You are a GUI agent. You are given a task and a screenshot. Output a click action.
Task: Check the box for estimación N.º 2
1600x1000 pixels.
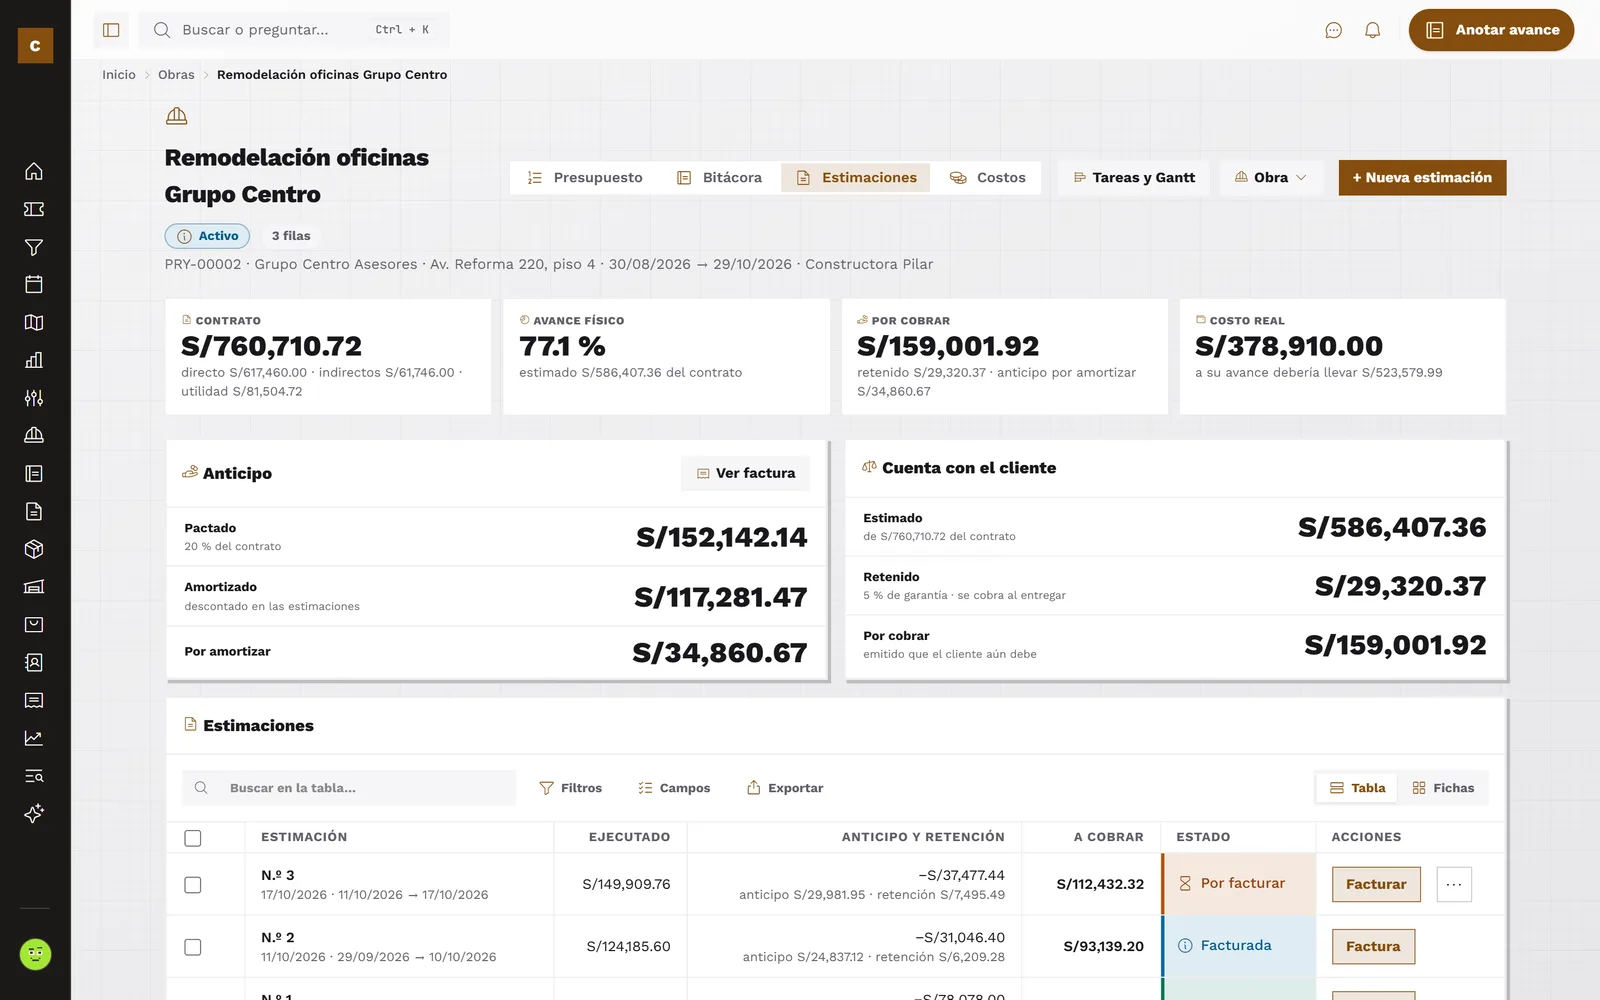[x=193, y=947]
